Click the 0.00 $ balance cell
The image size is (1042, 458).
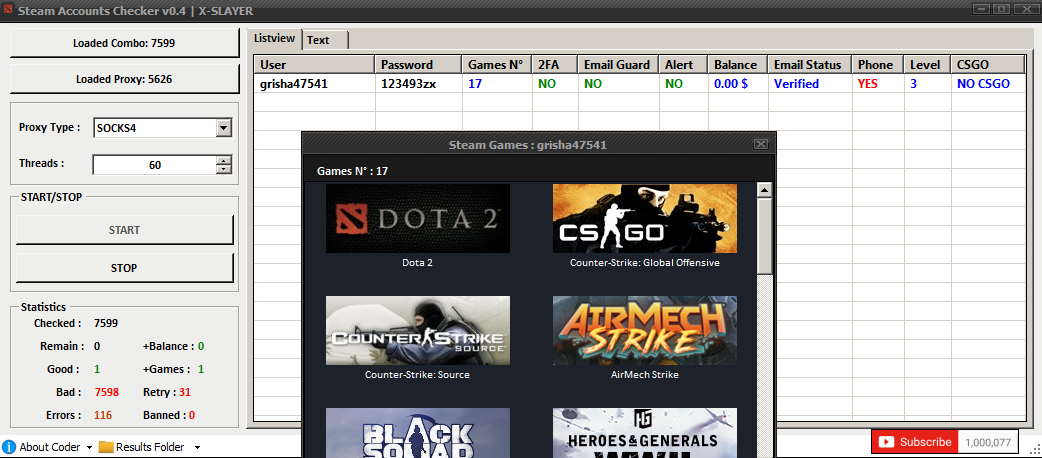click(x=738, y=84)
